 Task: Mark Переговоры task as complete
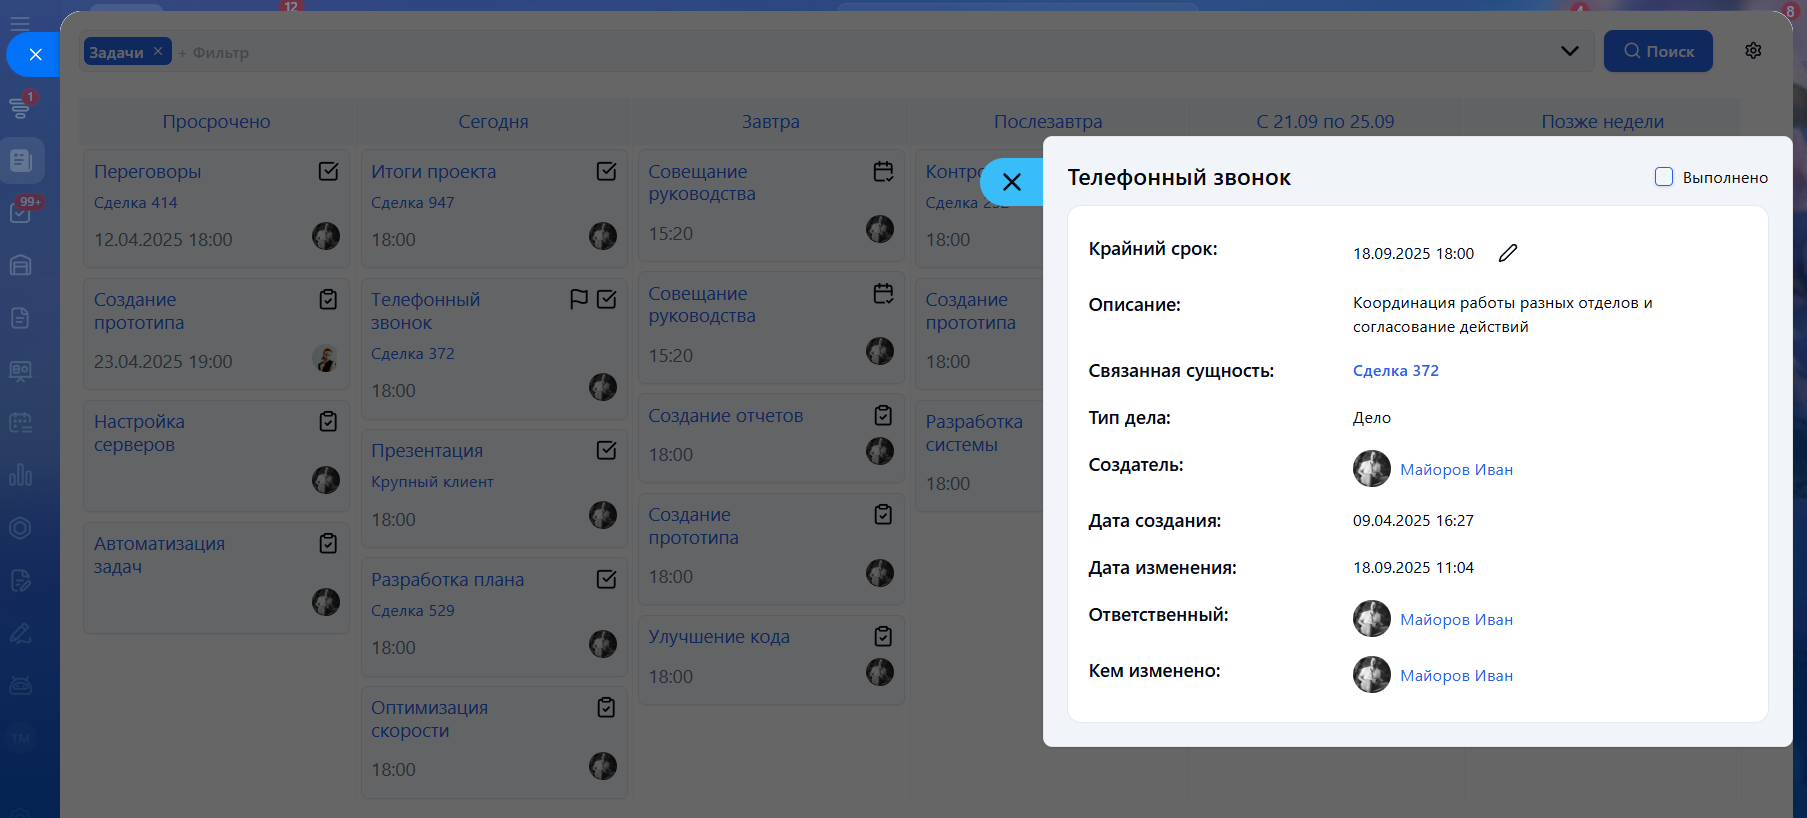328,171
